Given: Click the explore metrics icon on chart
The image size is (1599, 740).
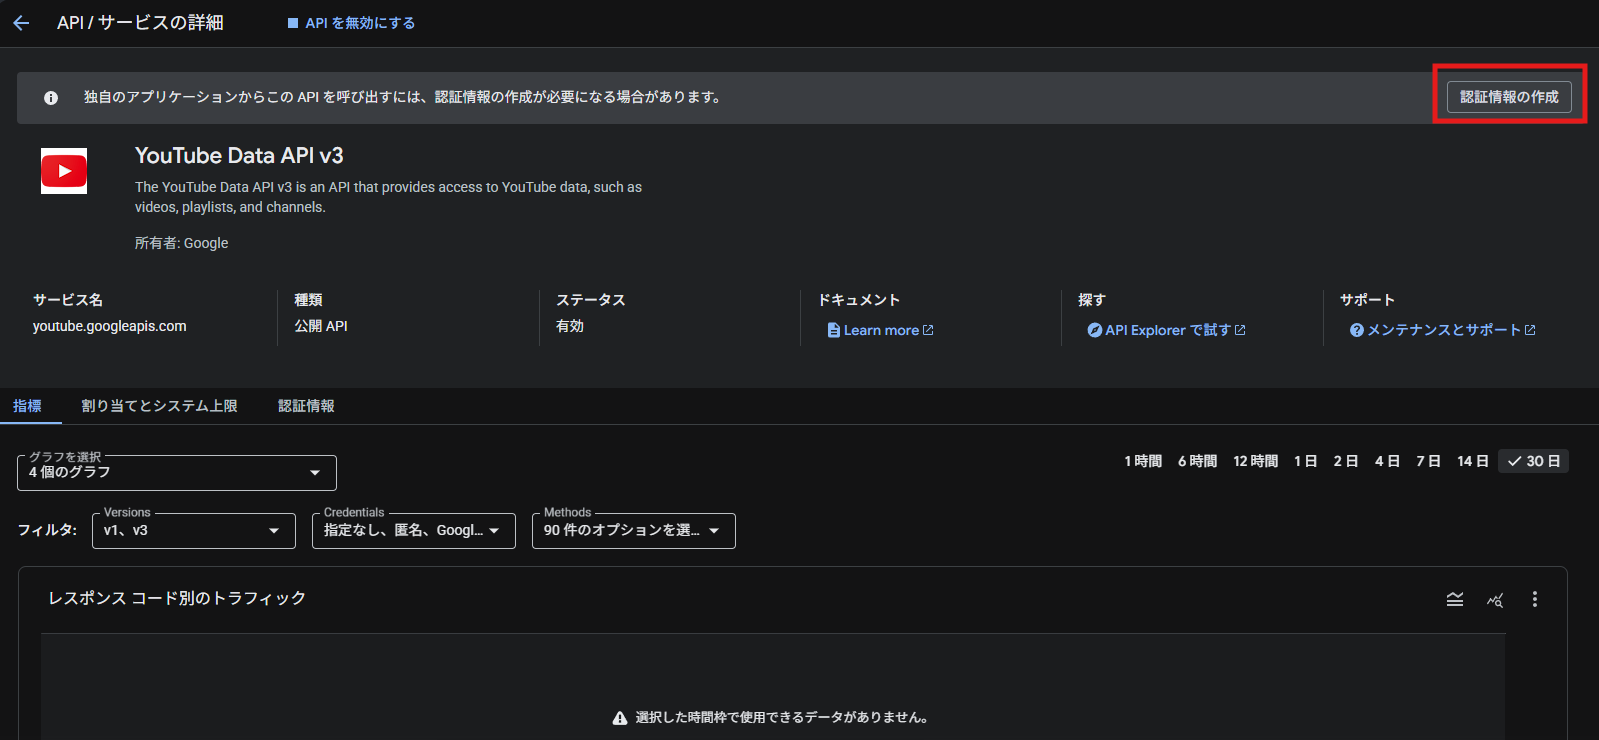Looking at the screenshot, I should pyautogui.click(x=1495, y=600).
